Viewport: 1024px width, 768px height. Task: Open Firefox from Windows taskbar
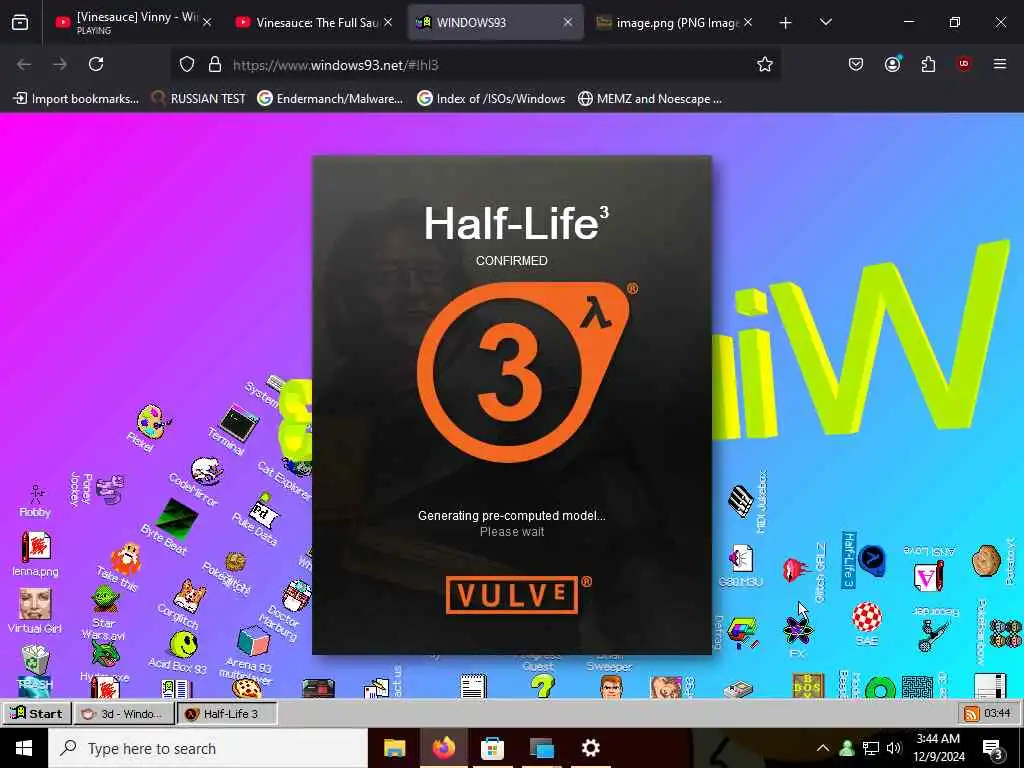click(x=444, y=748)
